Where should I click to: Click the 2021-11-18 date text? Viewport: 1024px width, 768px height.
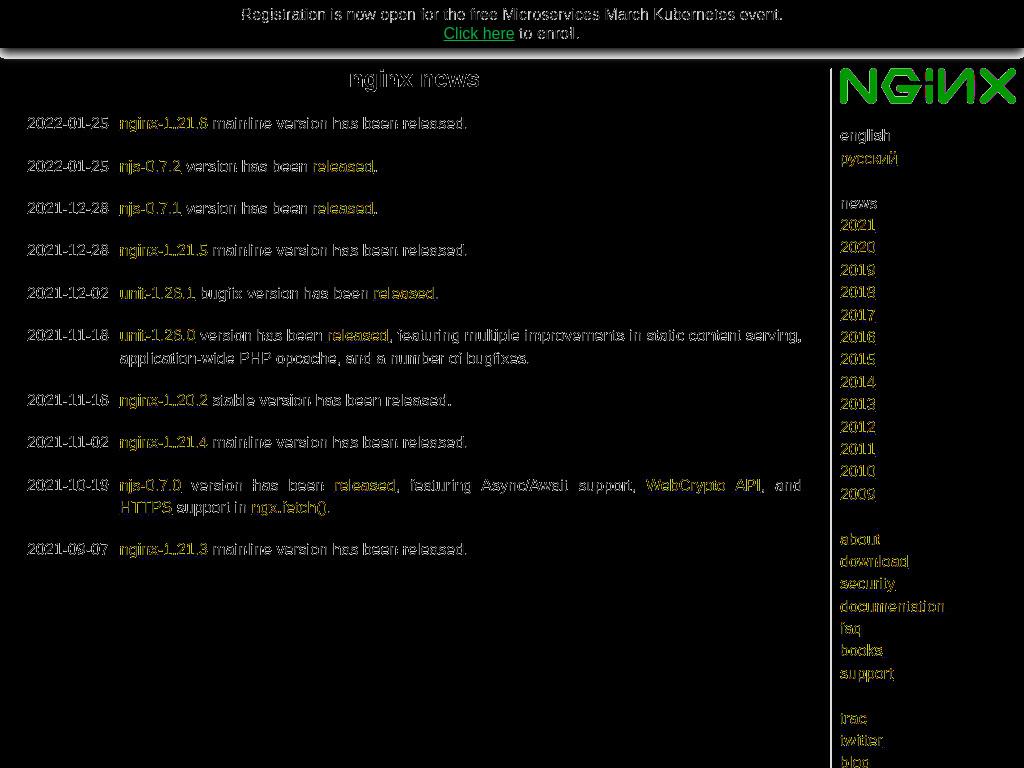click(68, 335)
